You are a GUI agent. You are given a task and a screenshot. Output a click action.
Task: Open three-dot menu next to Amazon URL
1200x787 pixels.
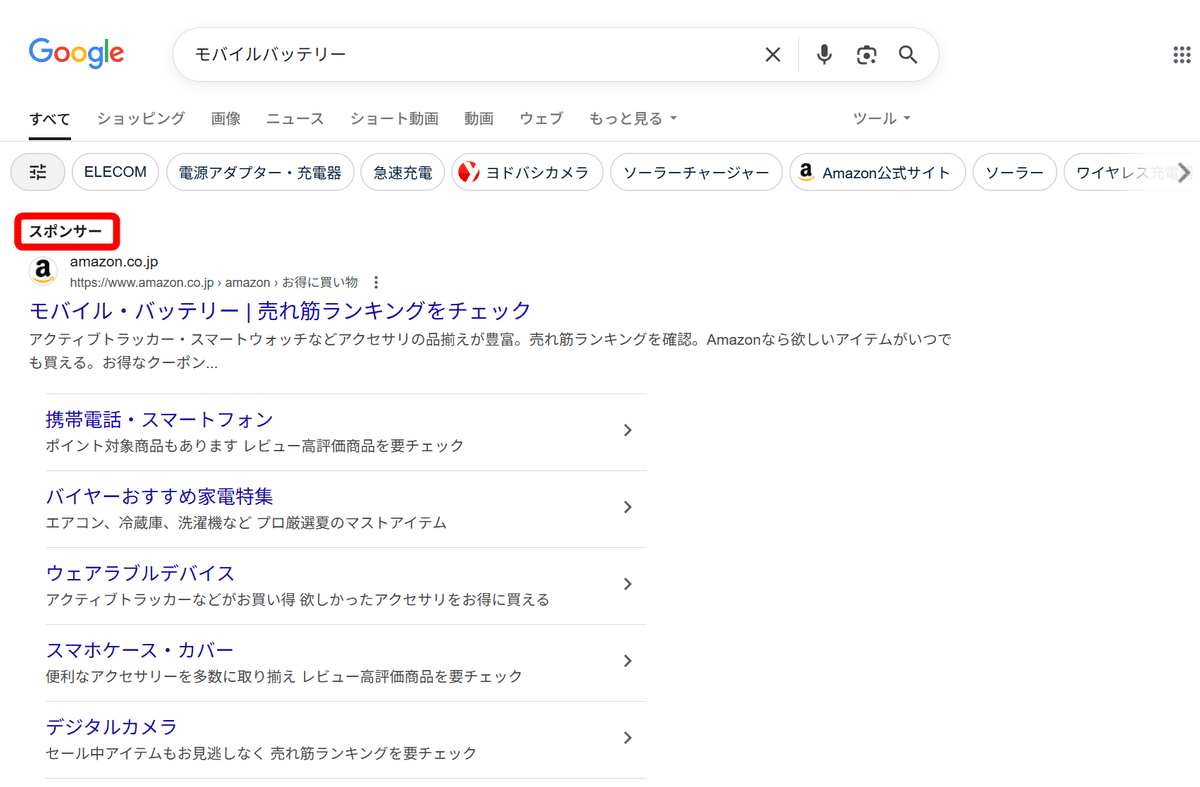pos(376,283)
